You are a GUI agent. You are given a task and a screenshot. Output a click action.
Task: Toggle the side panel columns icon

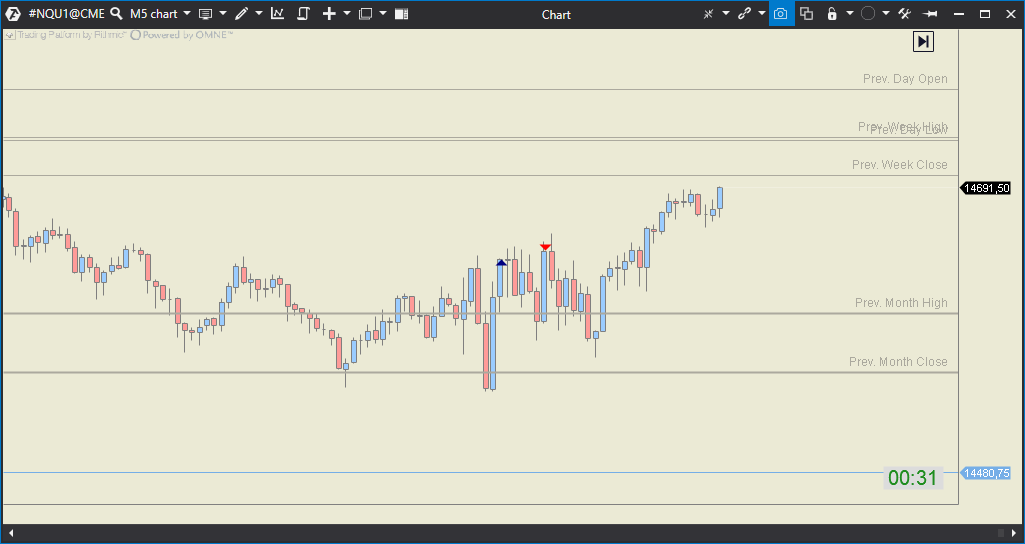(x=402, y=14)
